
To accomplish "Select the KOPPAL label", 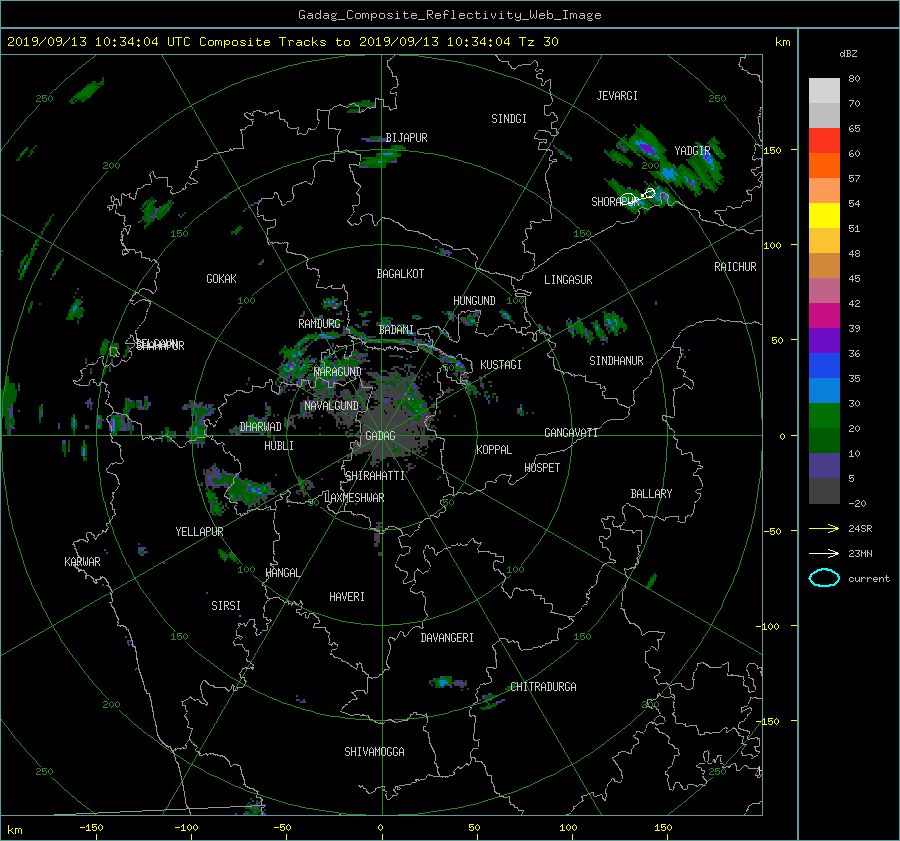I will click(x=494, y=449).
